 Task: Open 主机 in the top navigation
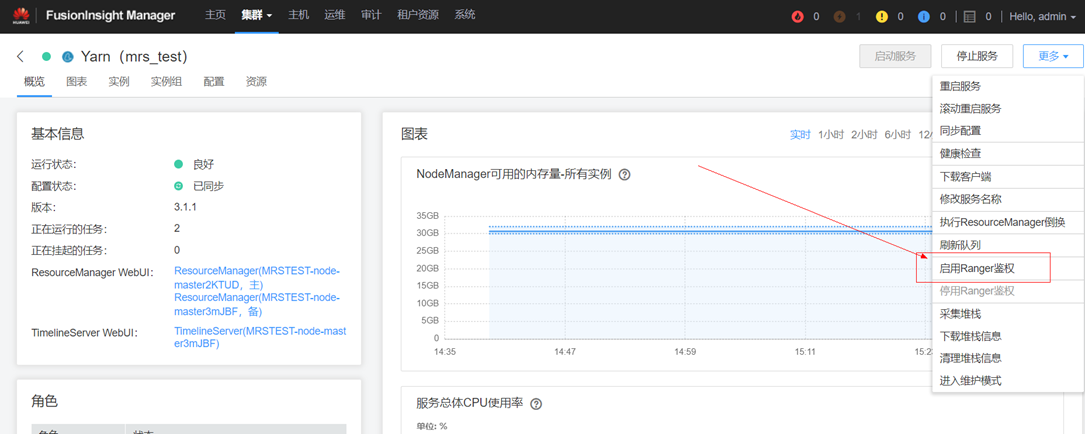(x=298, y=15)
